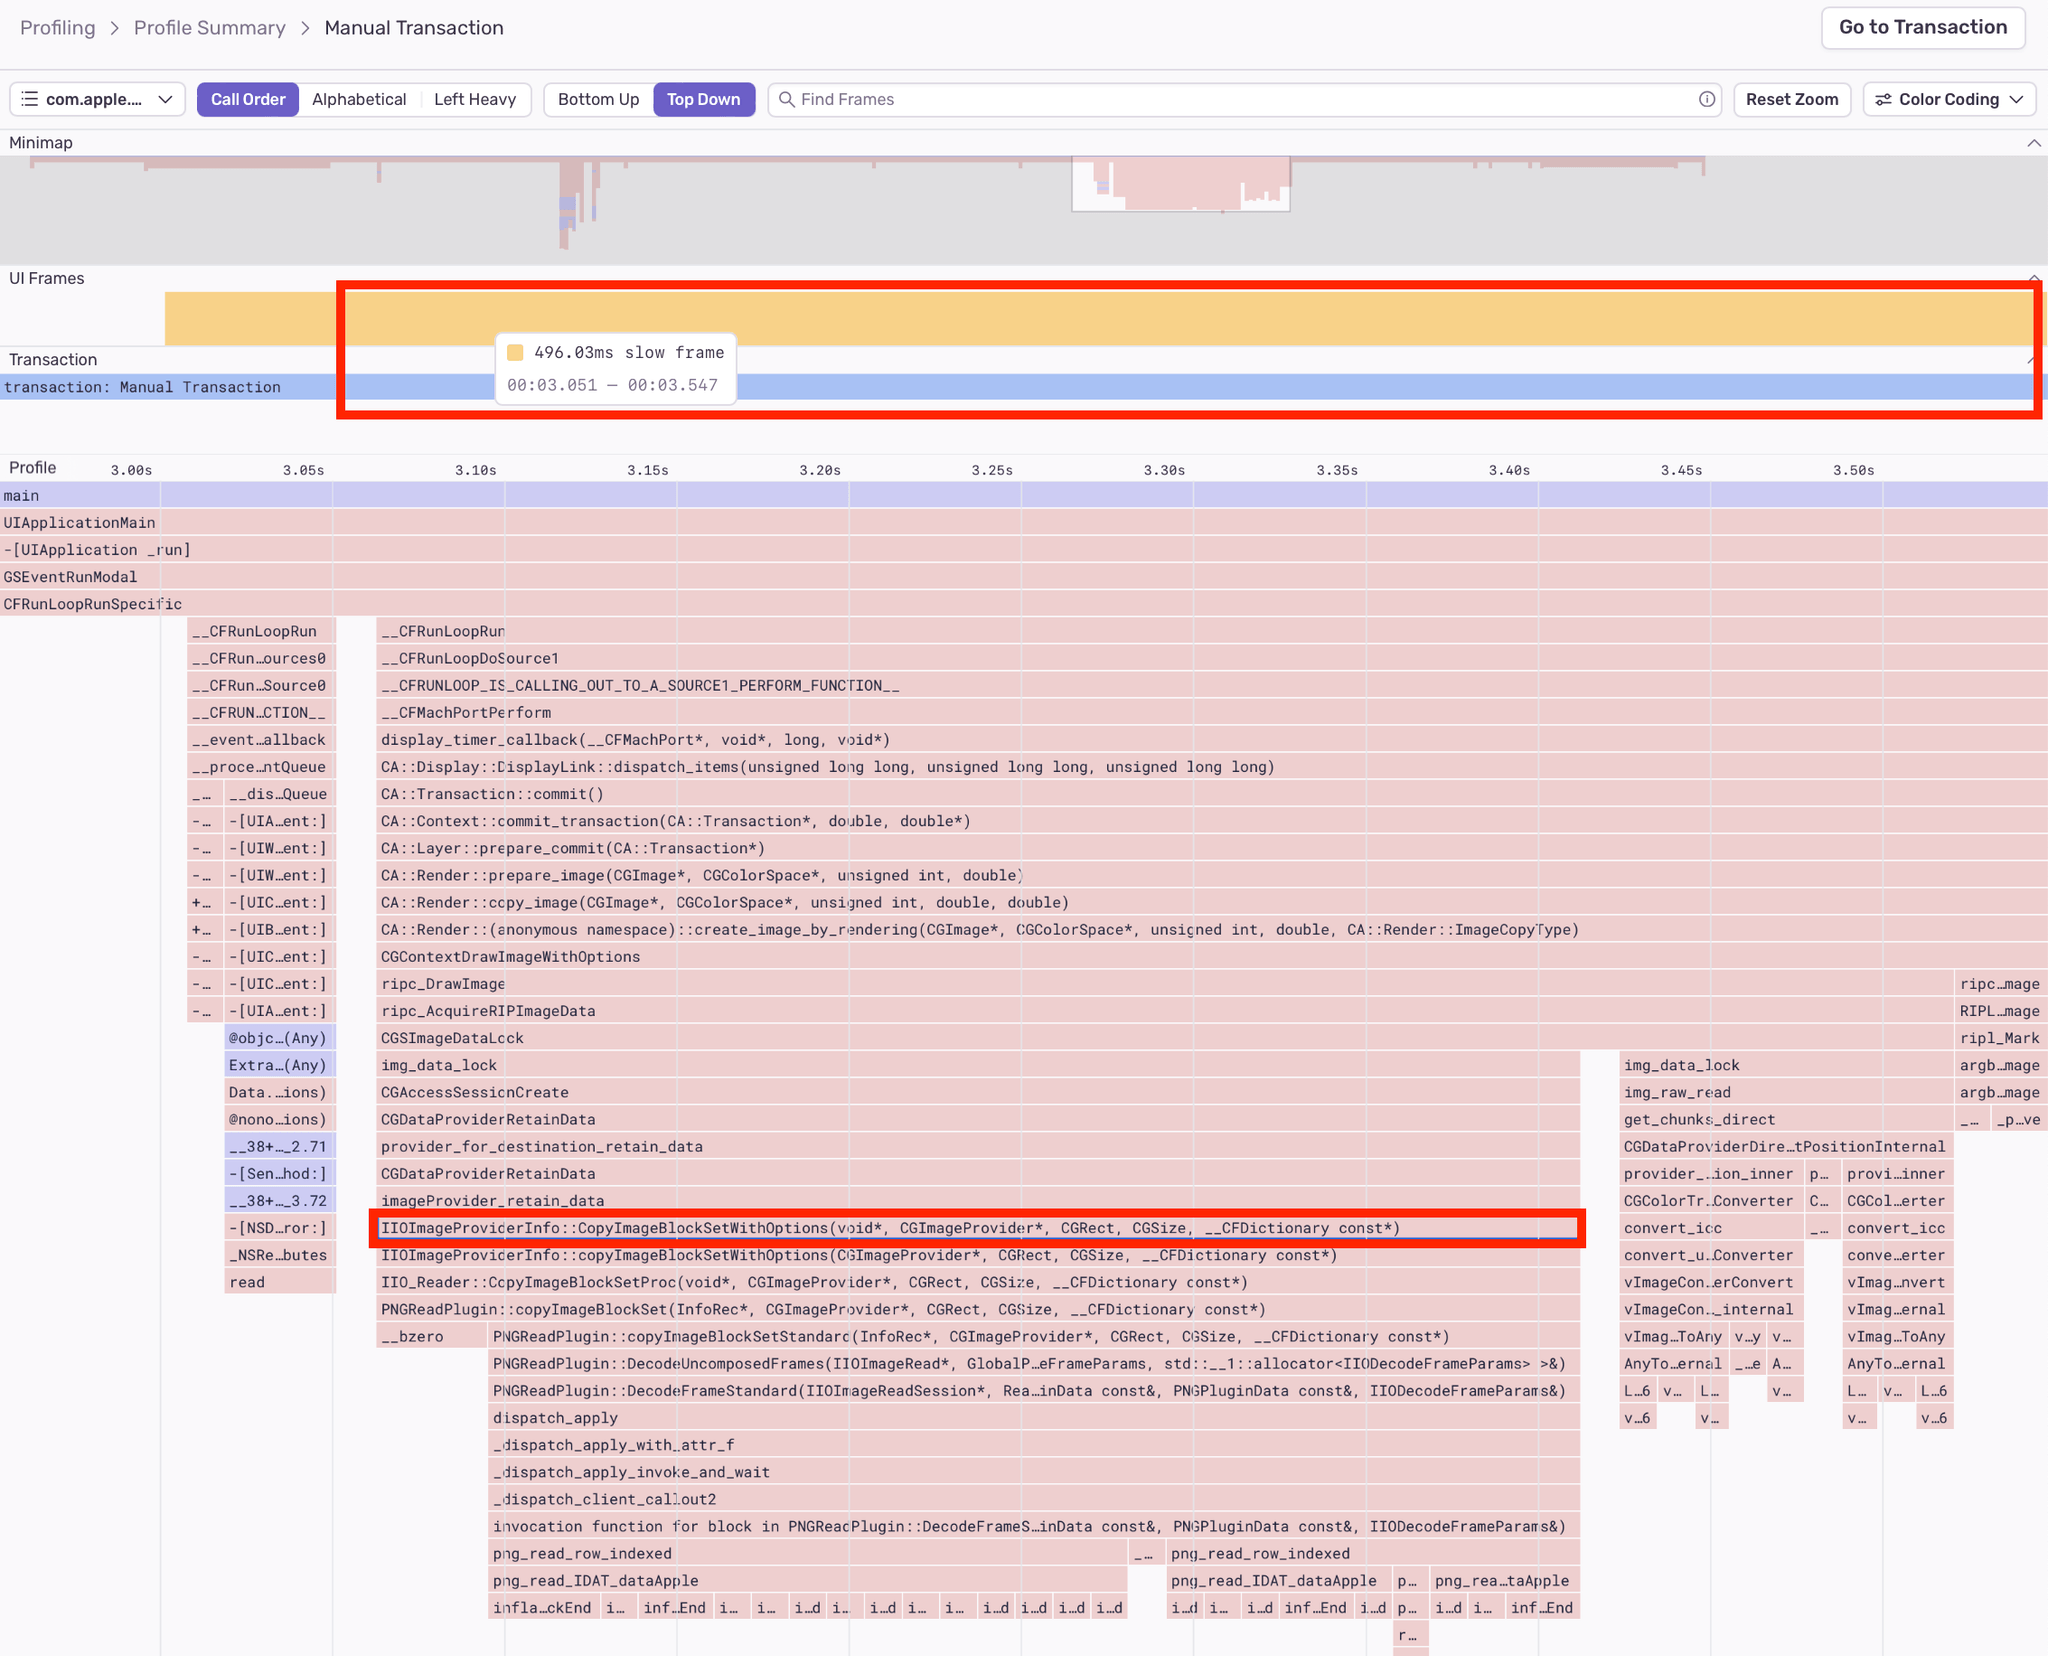Image resolution: width=2048 pixels, height=1656 pixels.
Task: Open the com.apple process selector dropdown
Action: 97,98
